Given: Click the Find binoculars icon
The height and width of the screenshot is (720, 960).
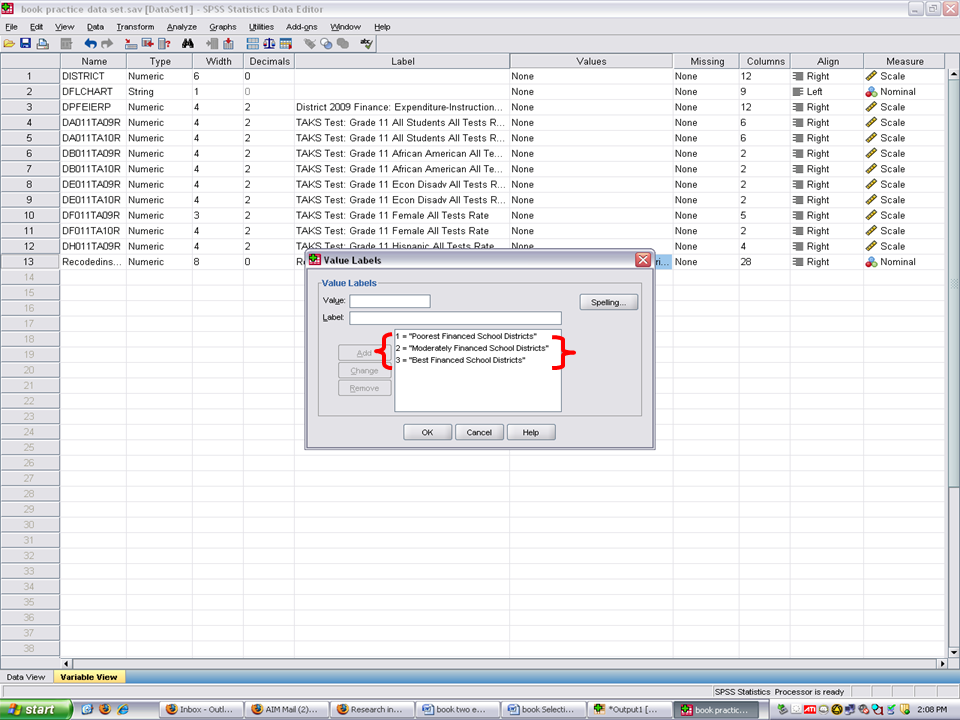Looking at the screenshot, I should 187,44.
